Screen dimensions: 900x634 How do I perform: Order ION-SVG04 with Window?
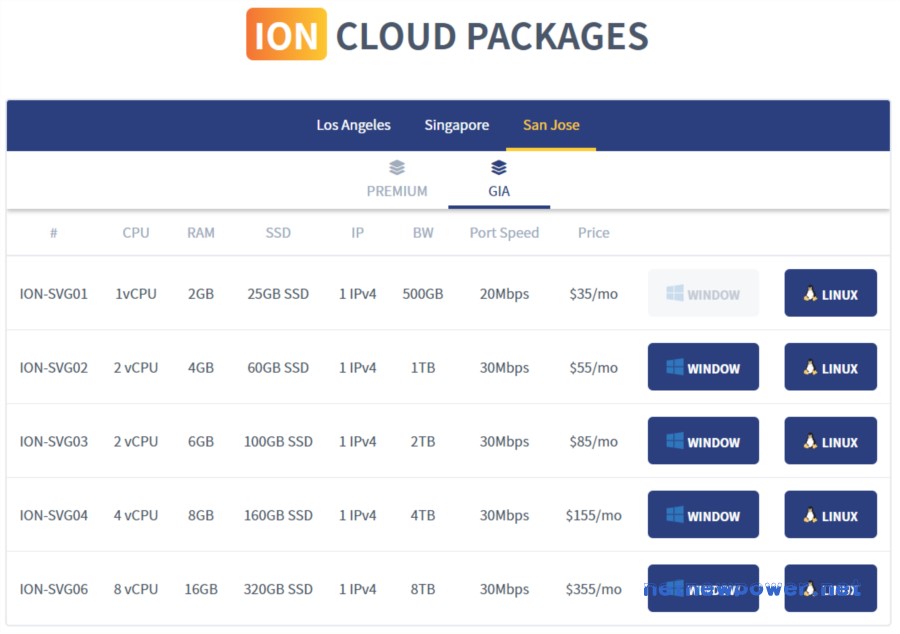point(703,515)
